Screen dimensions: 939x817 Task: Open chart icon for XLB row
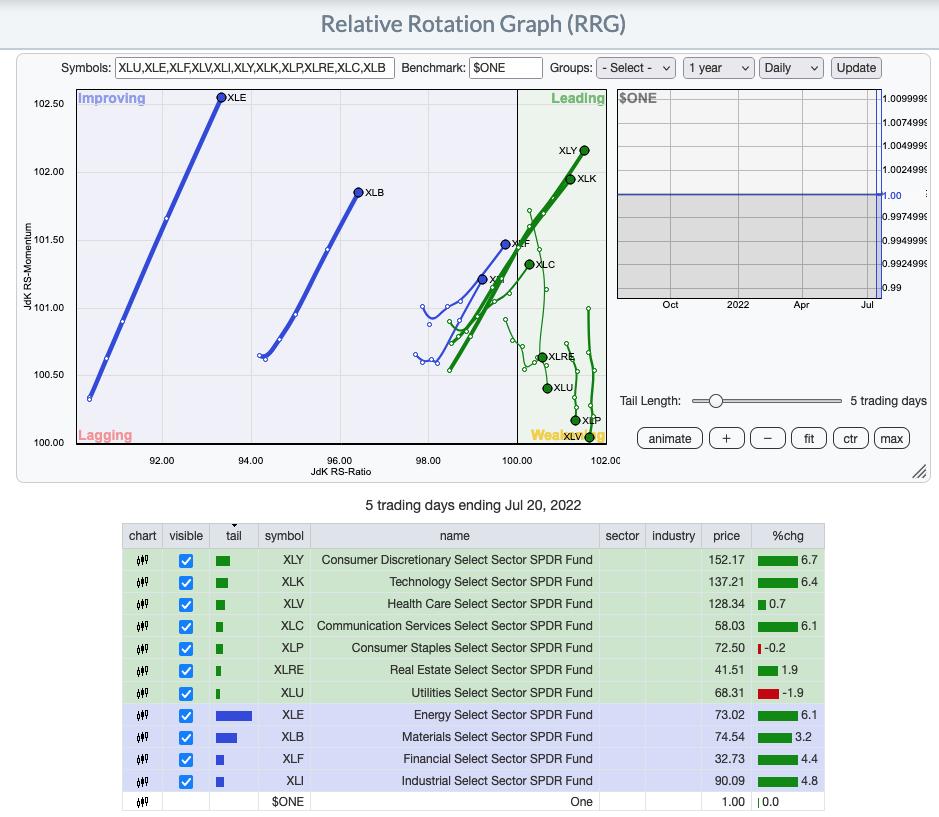point(142,737)
